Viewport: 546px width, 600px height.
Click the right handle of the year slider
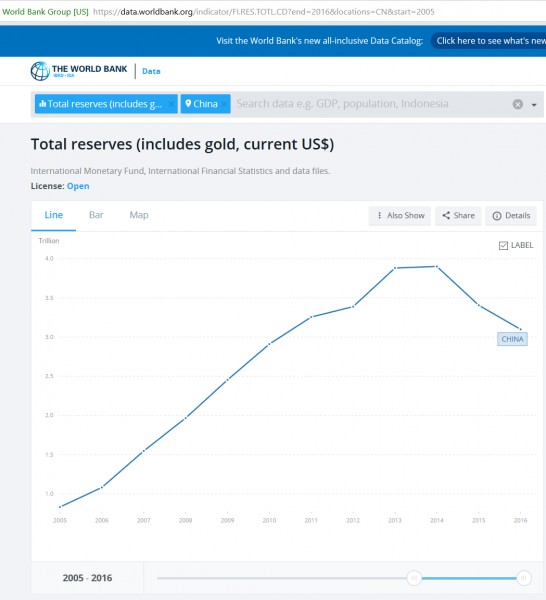pos(524,578)
